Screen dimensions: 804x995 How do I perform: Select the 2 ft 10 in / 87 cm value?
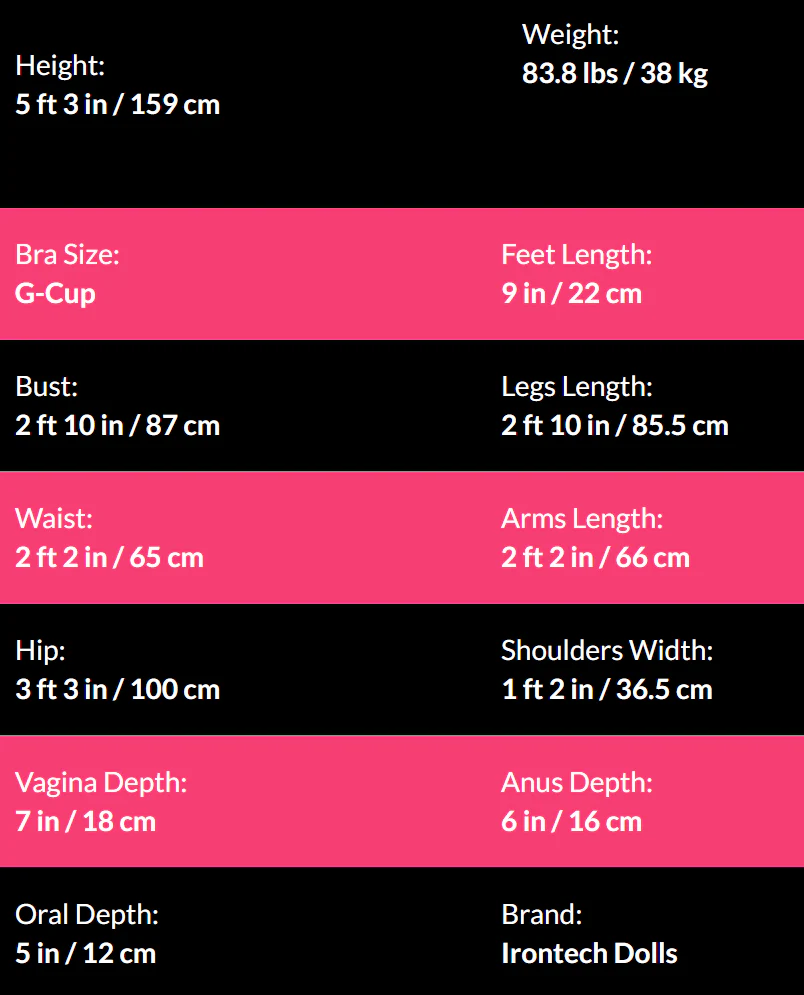tap(117, 426)
